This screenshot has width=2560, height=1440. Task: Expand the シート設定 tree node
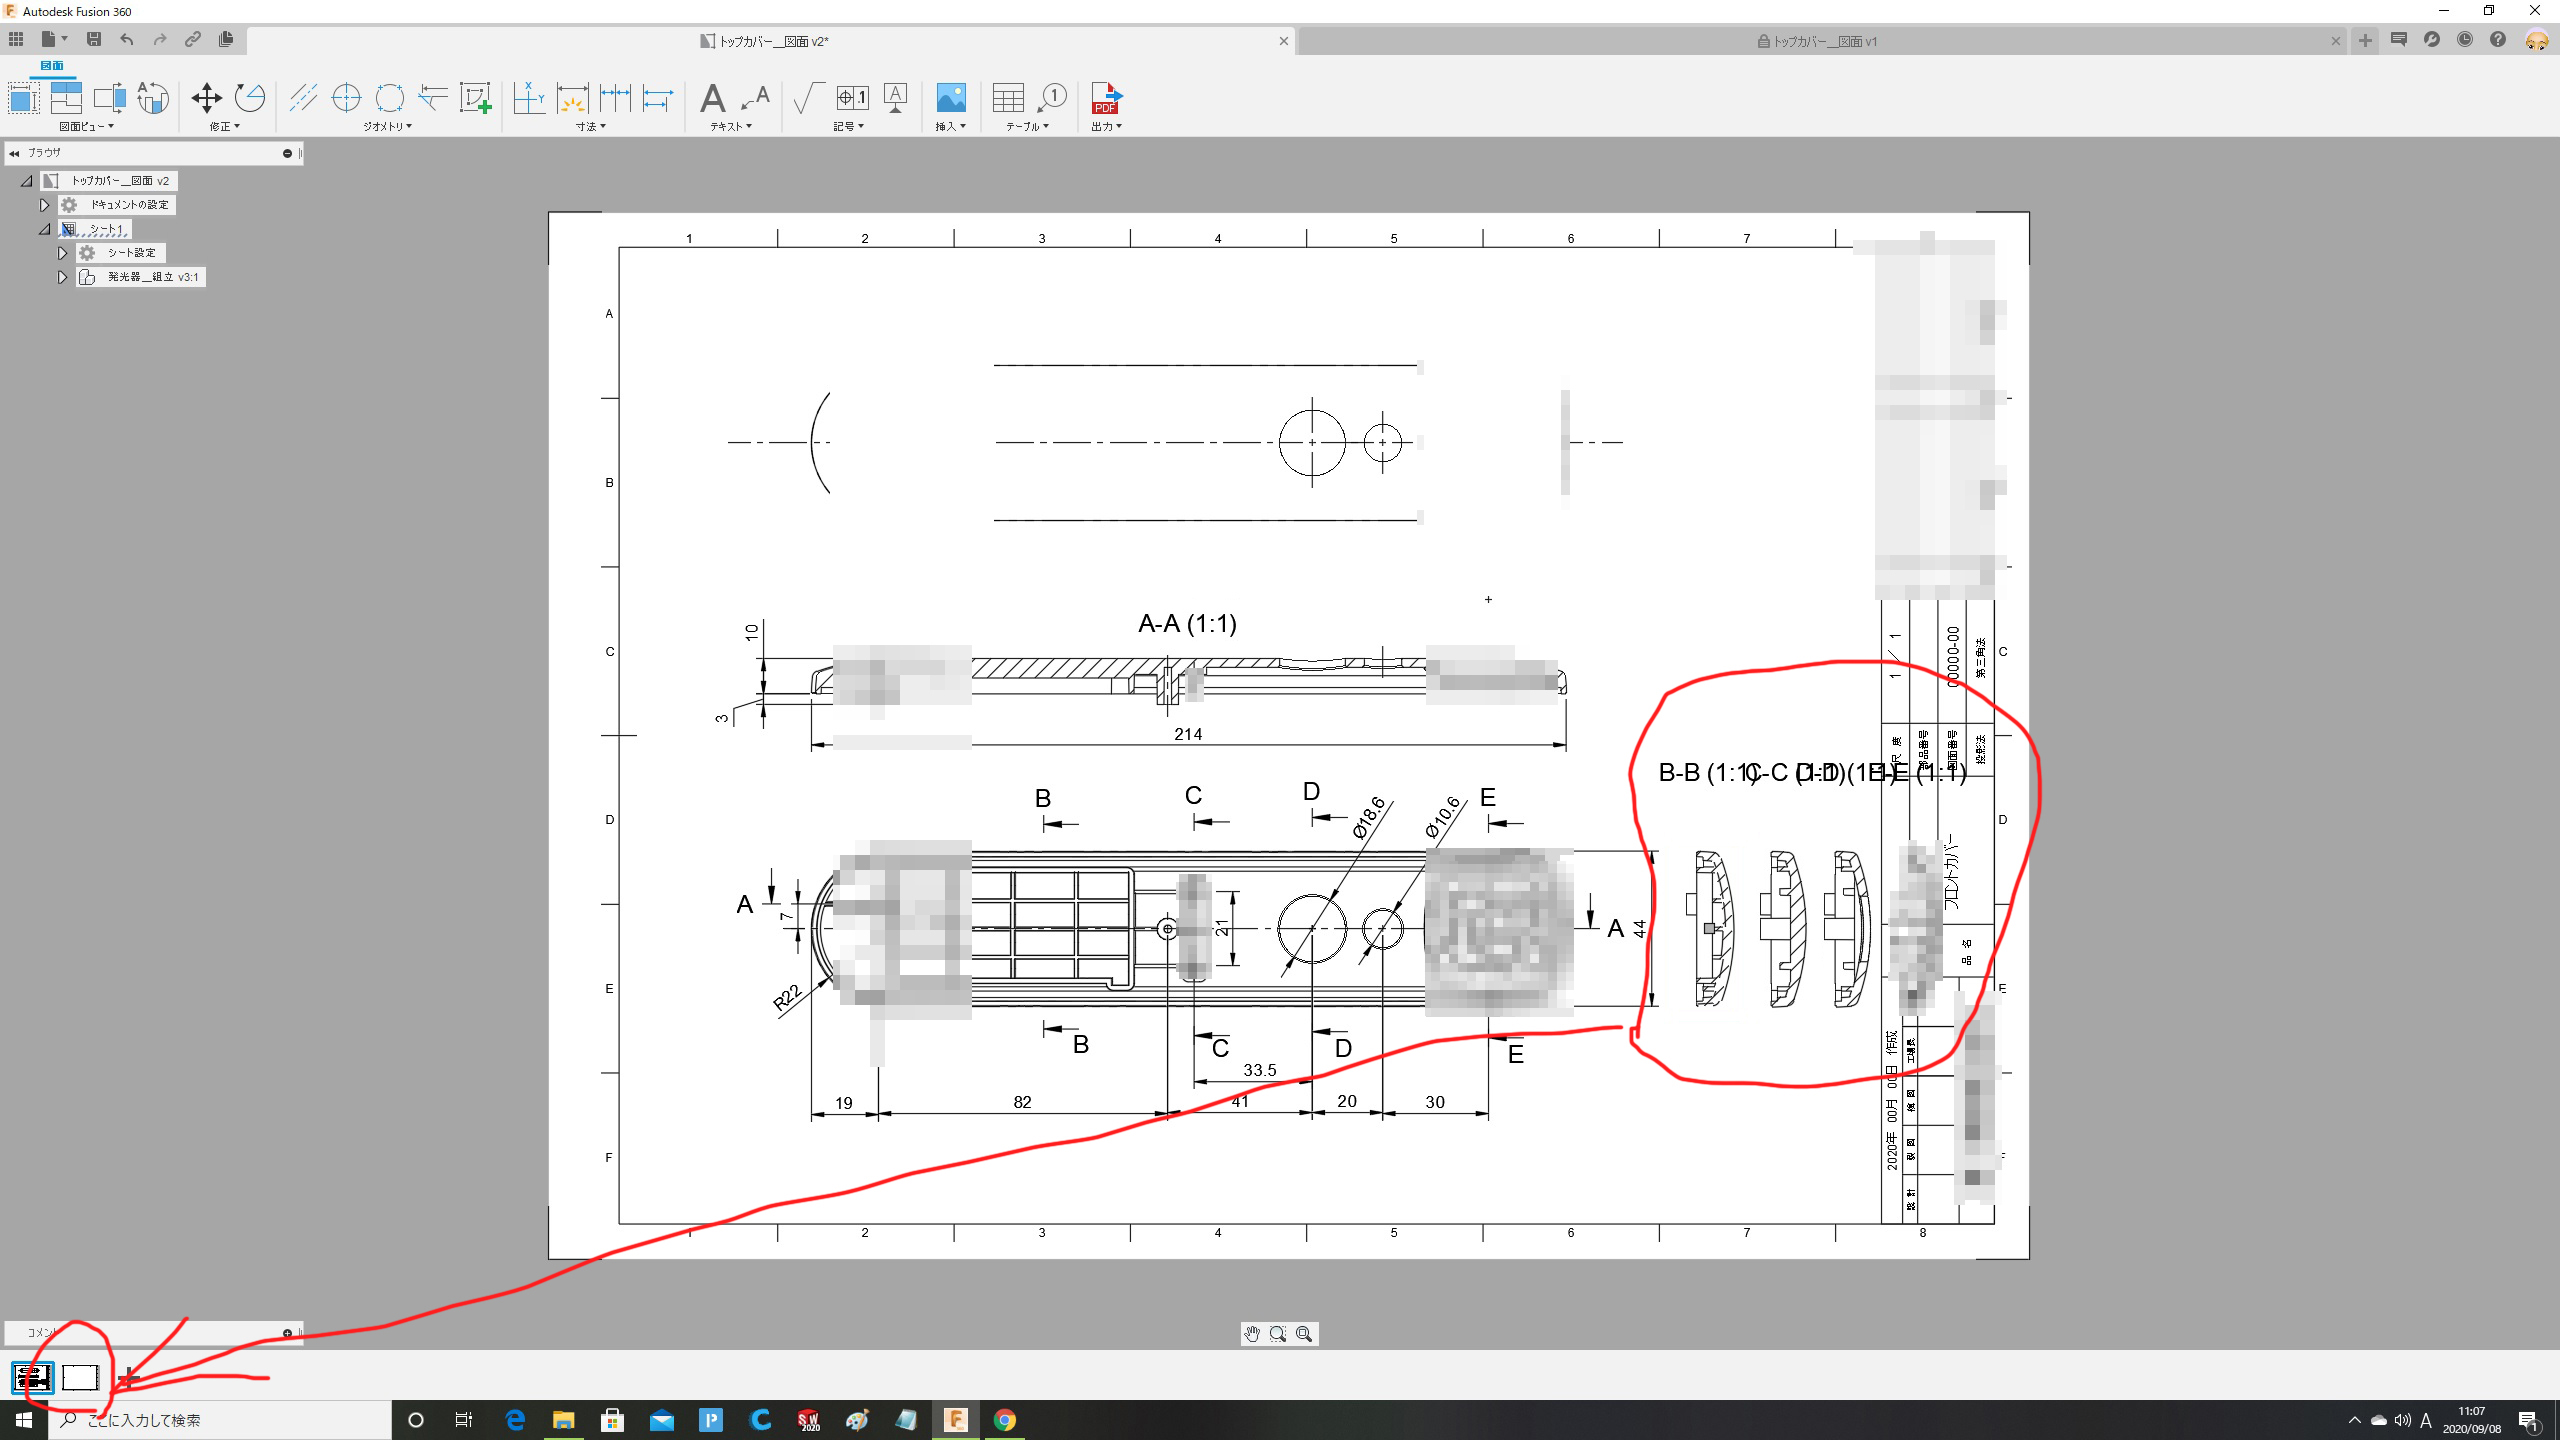pos(62,253)
